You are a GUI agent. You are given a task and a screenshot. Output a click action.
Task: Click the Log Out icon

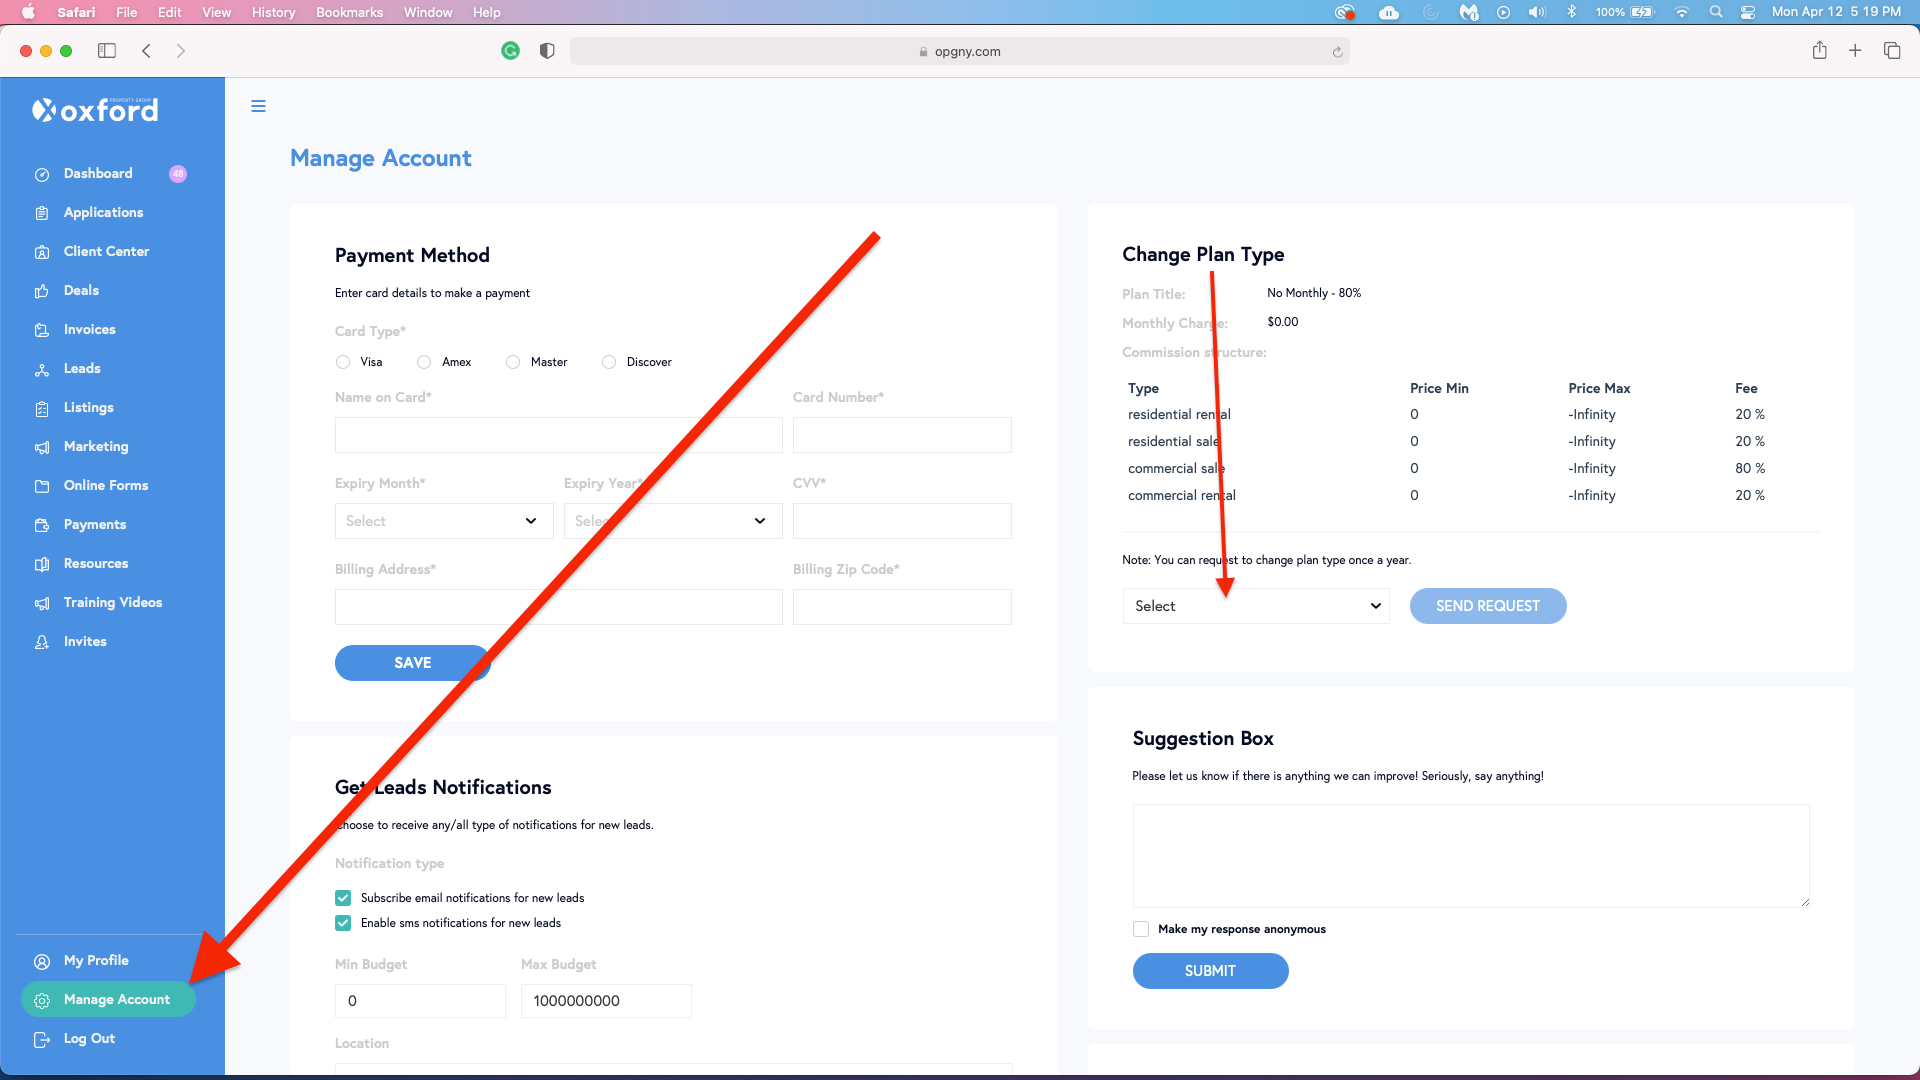pos(42,1039)
